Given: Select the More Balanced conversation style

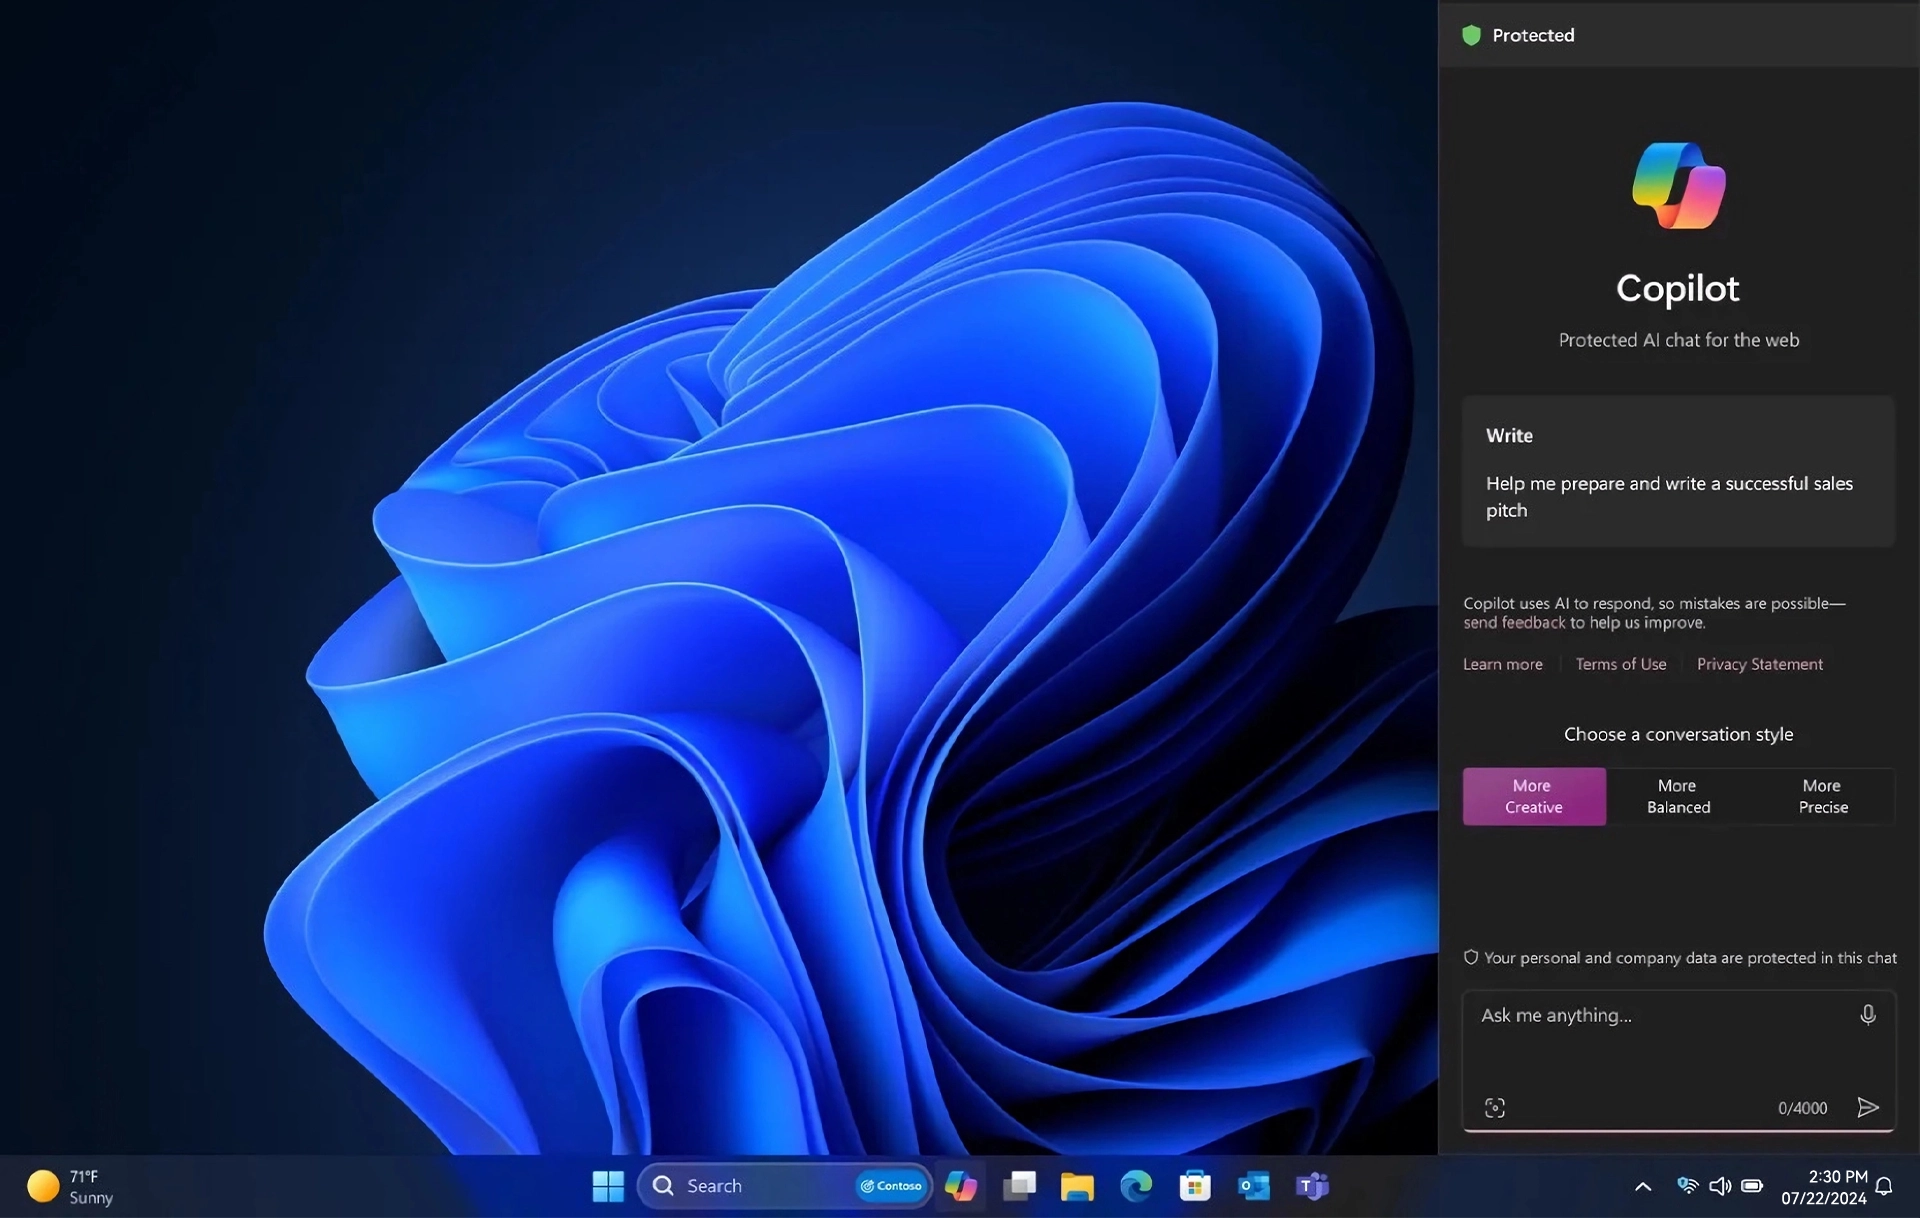Looking at the screenshot, I should click(1678, 796).
